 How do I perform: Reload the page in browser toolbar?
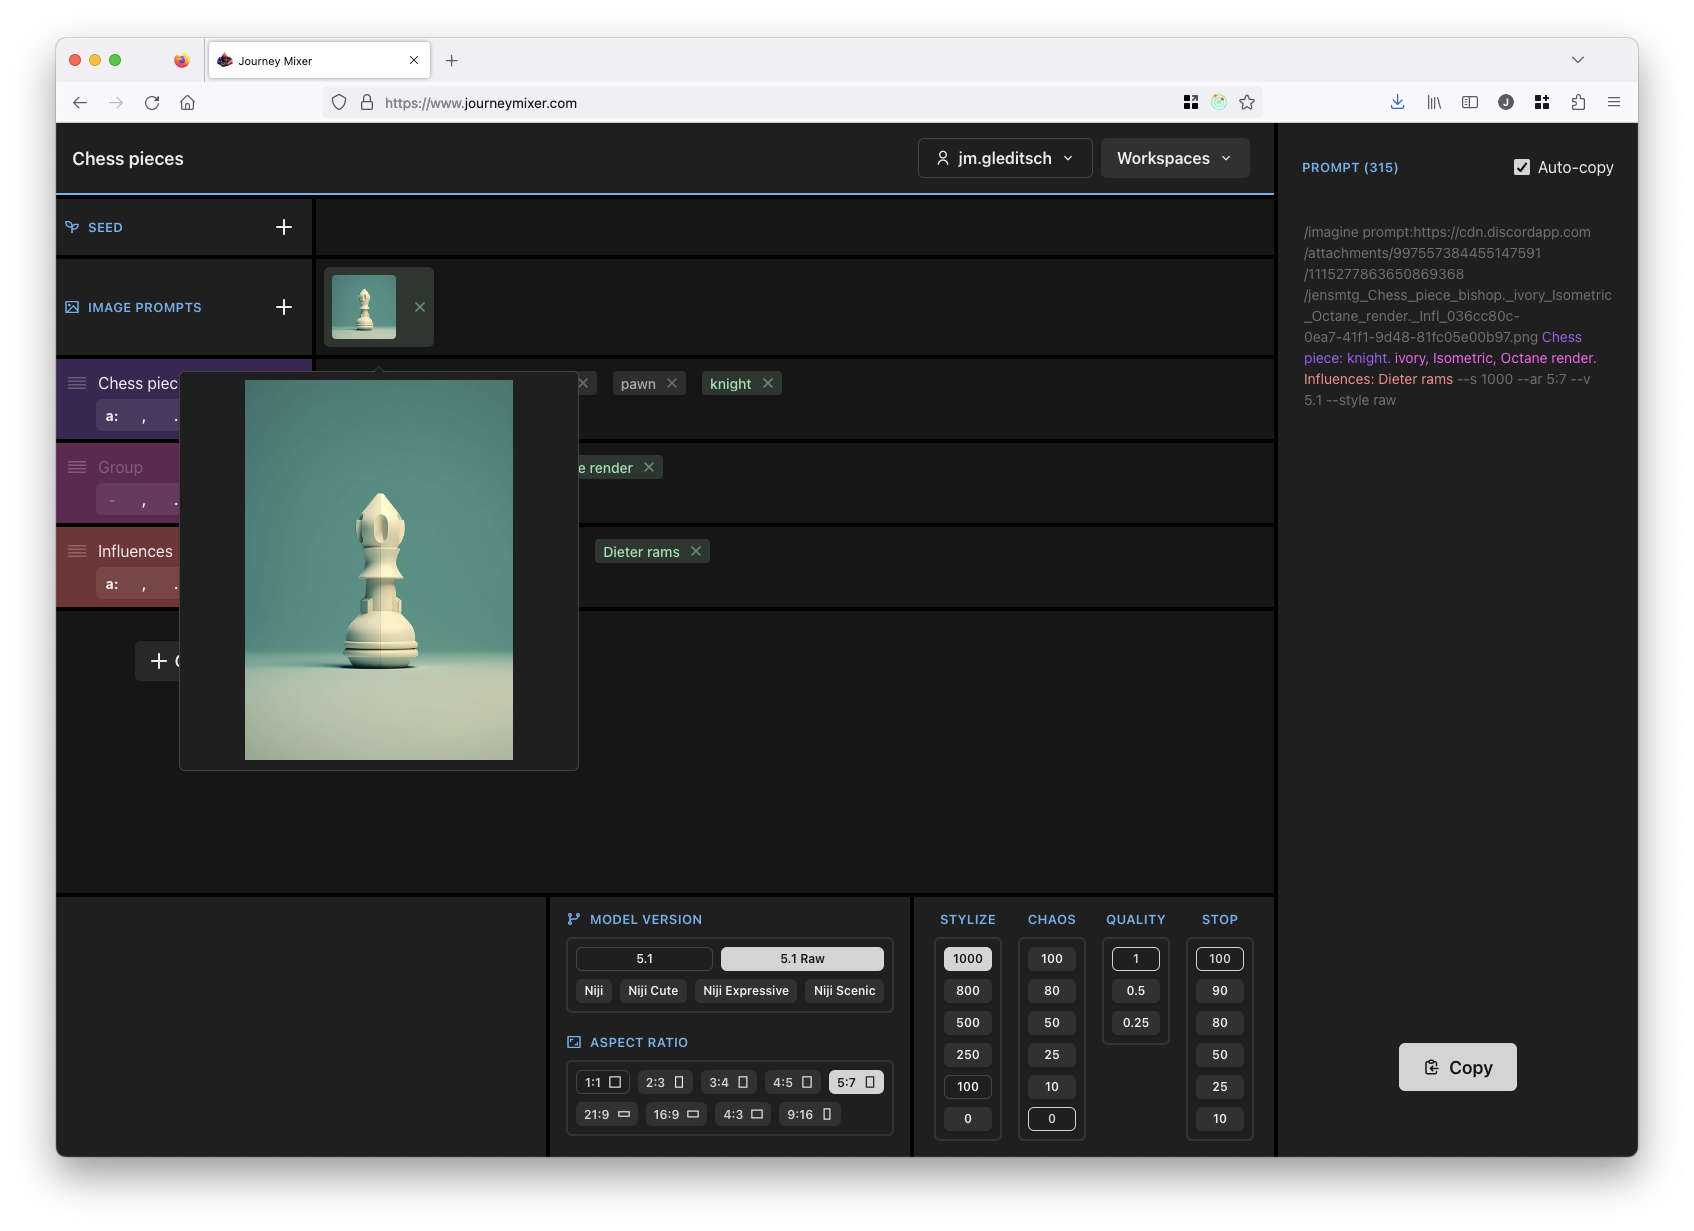click(152, 102)
